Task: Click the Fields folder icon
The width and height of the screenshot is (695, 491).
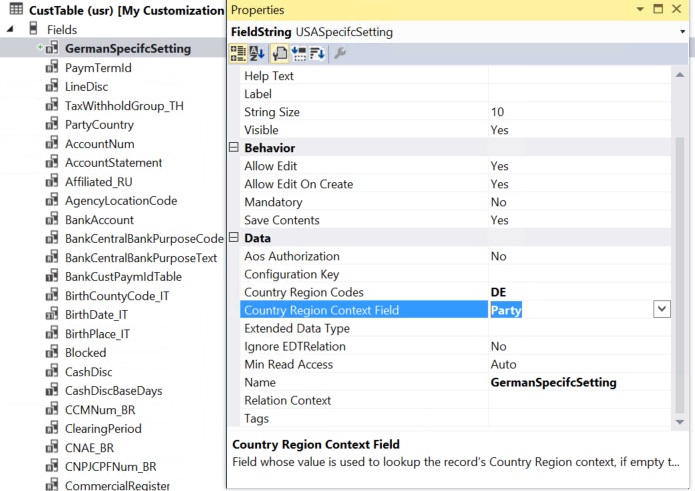Action: [33, 30]
